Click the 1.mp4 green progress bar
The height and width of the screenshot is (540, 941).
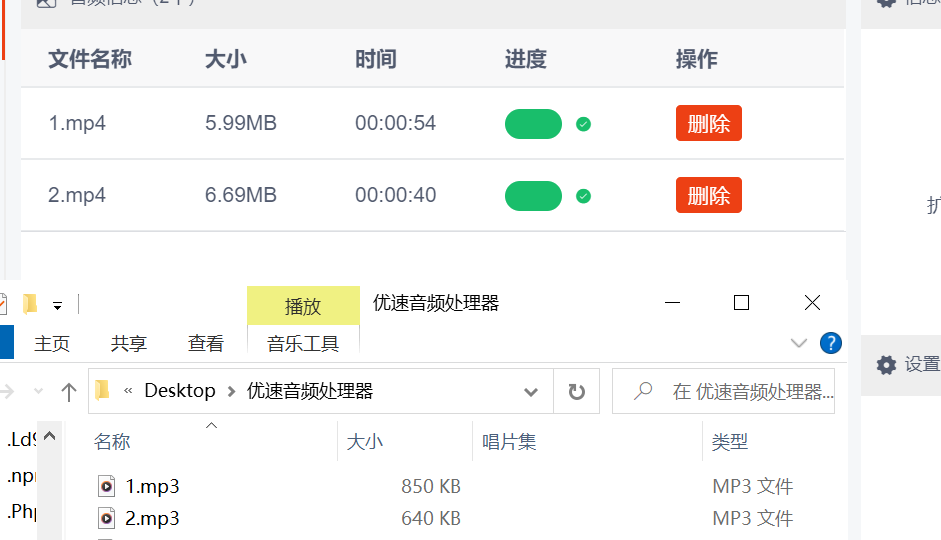[x=534, y=124]
